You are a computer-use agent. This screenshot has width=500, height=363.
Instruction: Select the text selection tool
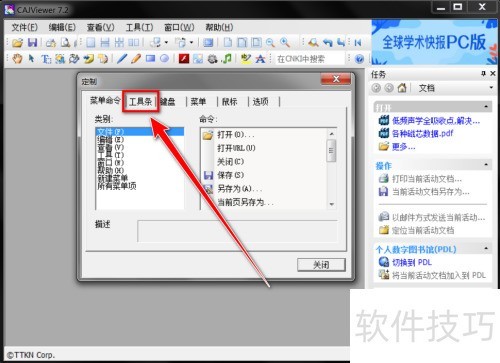[x=46, y=59]
